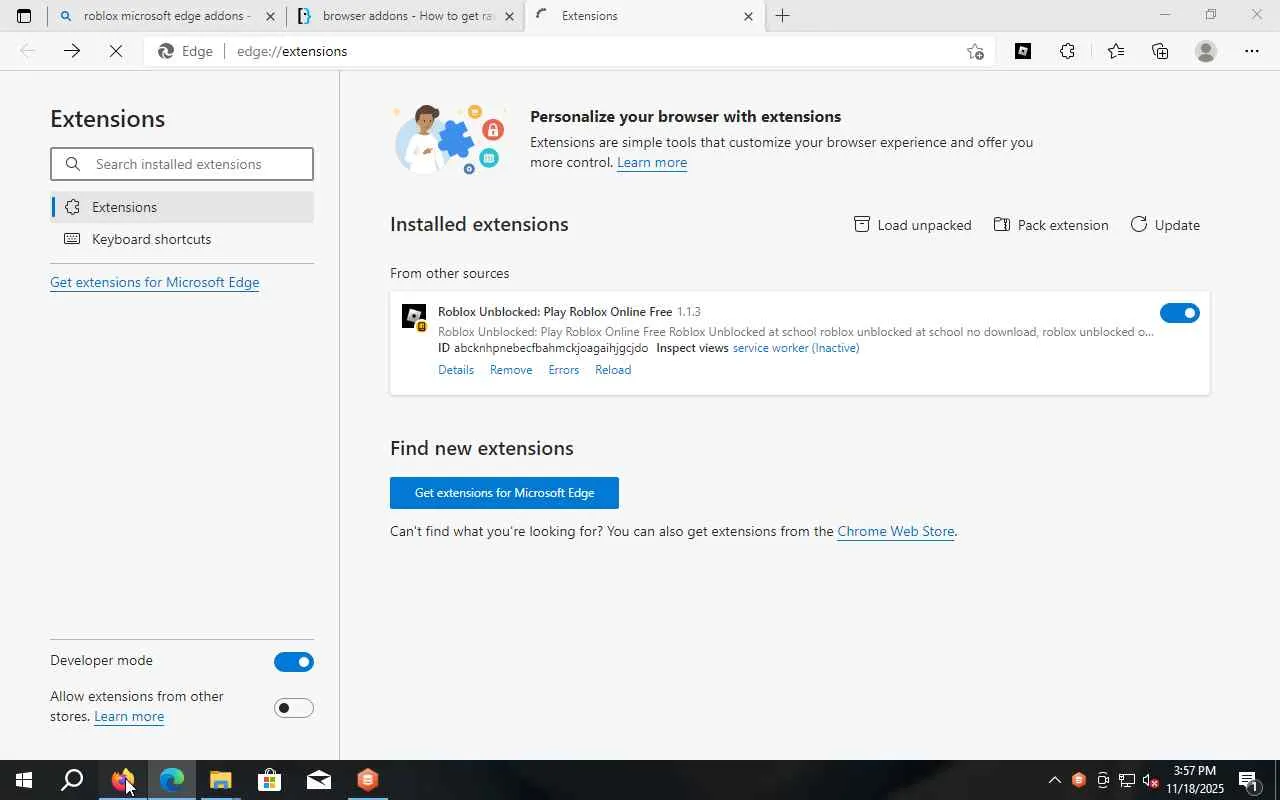Open the tab actions menu icon
Image resolution: width=1280 pixels, height=800 pixels.
(24, 16)
